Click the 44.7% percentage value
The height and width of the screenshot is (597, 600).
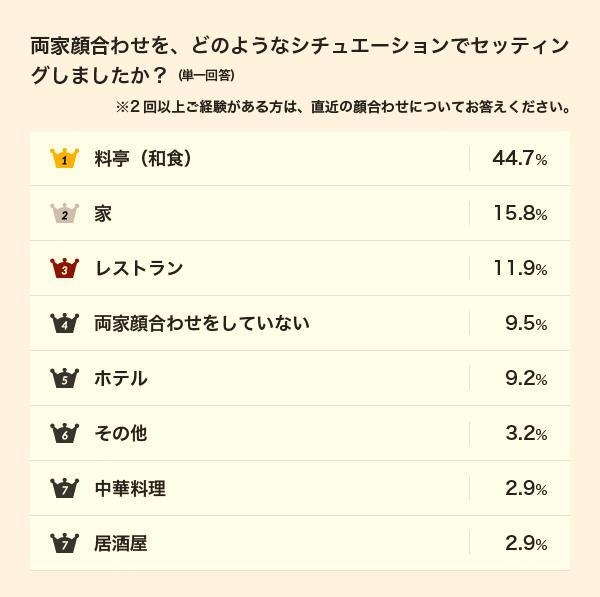519,158
